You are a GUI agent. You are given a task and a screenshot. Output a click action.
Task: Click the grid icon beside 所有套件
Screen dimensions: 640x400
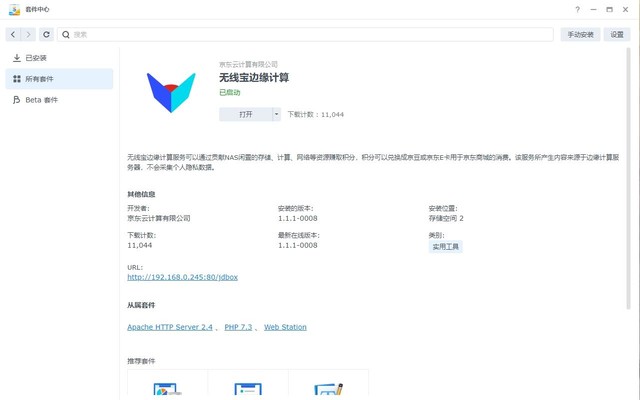[17, 79]
